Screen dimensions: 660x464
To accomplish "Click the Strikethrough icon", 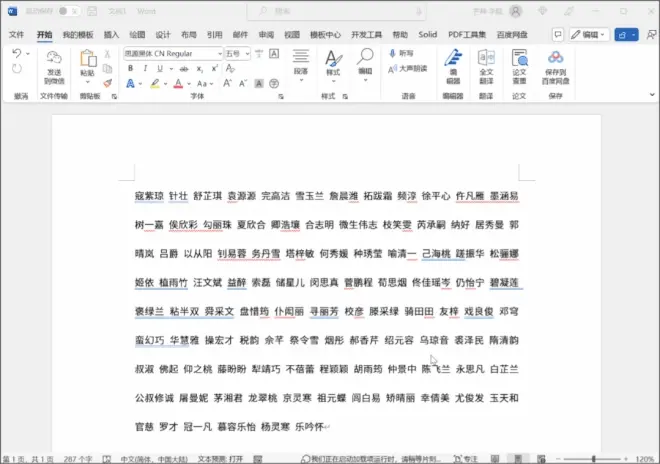I will coord(184,69).
